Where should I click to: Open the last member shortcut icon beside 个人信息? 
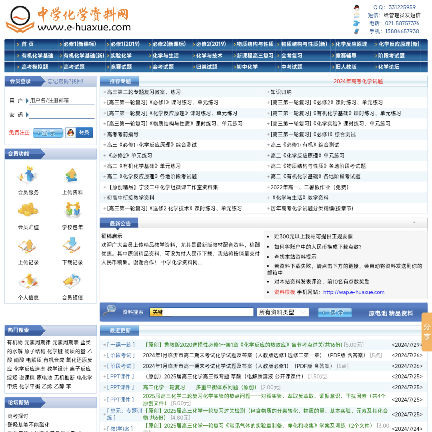[x=72, y=281]
